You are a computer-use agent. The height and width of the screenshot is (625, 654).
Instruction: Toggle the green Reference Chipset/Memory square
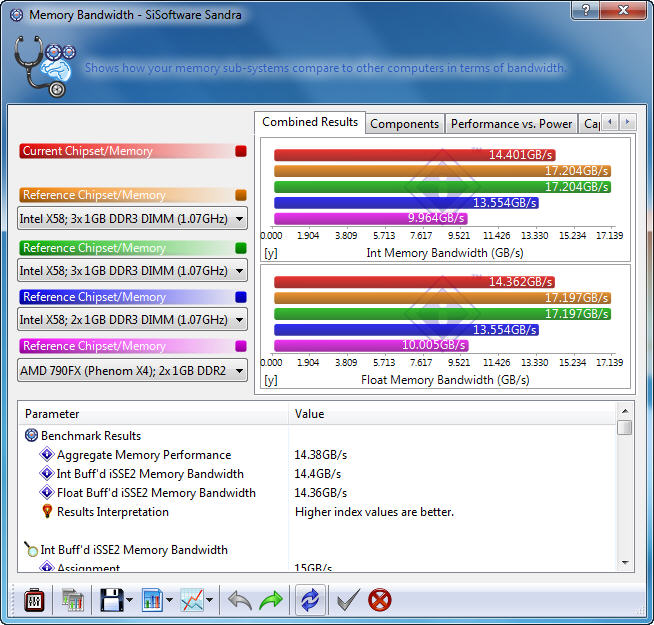pyautogui.click(x=241, y=248)
